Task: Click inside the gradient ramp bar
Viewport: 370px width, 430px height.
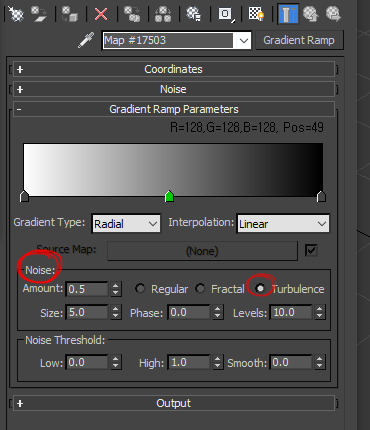Action: [173, 169]
